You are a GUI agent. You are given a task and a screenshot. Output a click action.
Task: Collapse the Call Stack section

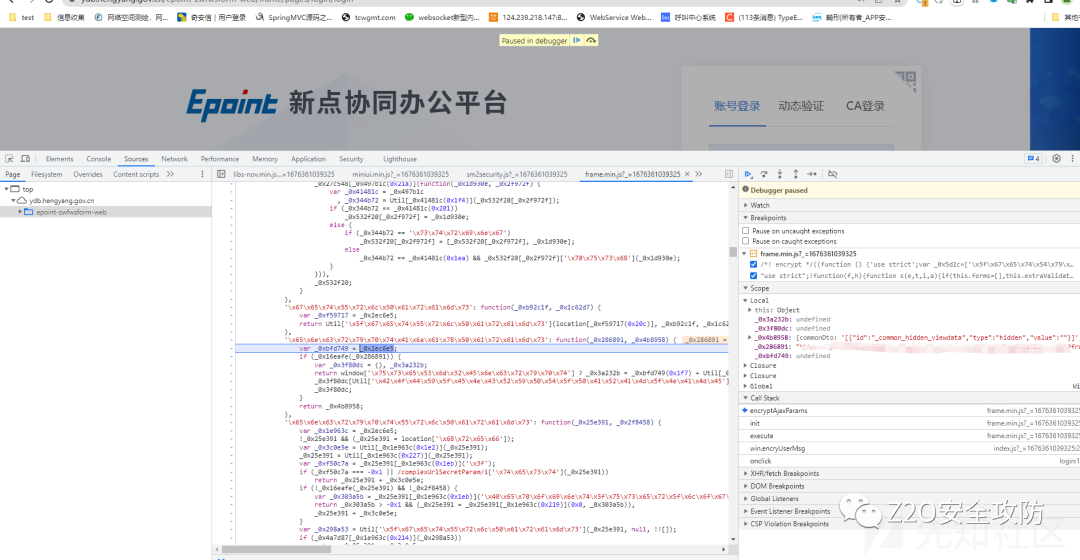(765, 397)
